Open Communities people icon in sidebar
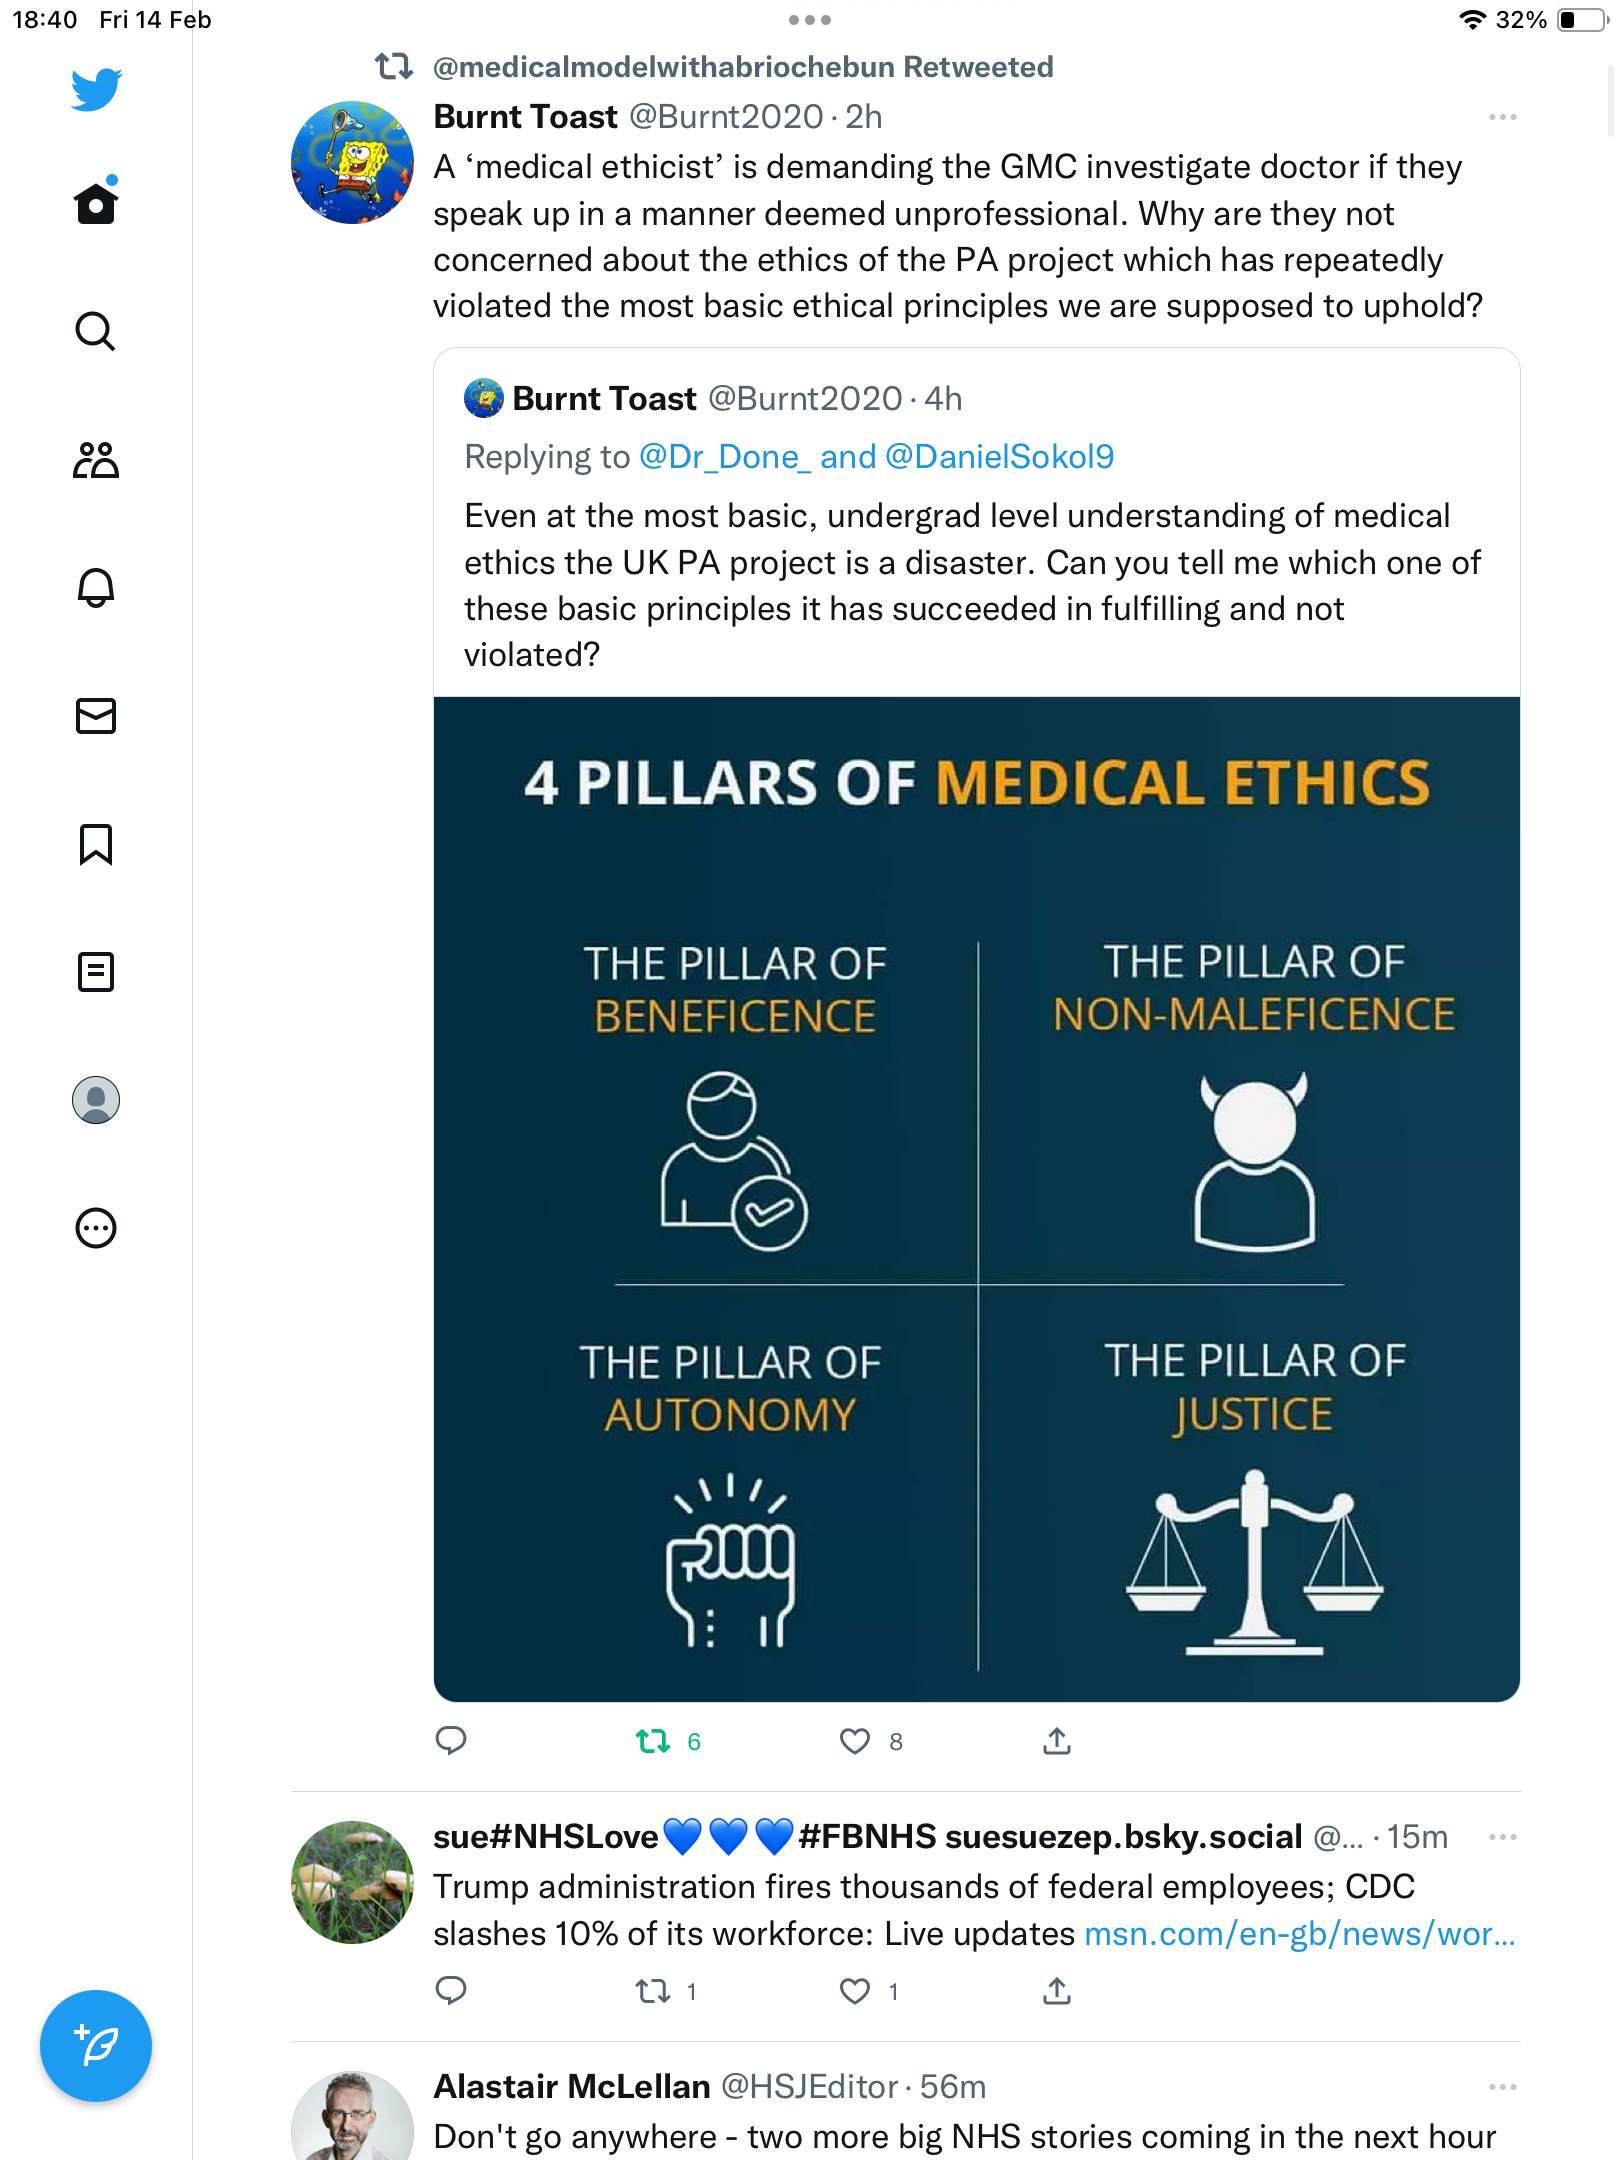The image size is (1620, 2160). click(x=96, y=459)
